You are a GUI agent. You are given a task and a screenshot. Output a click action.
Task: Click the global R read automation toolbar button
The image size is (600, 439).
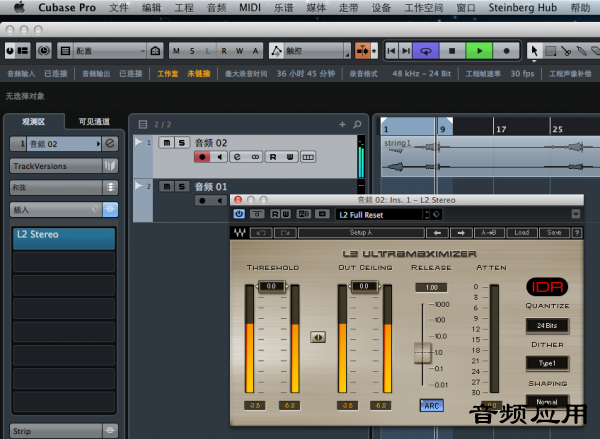(224, 51)
